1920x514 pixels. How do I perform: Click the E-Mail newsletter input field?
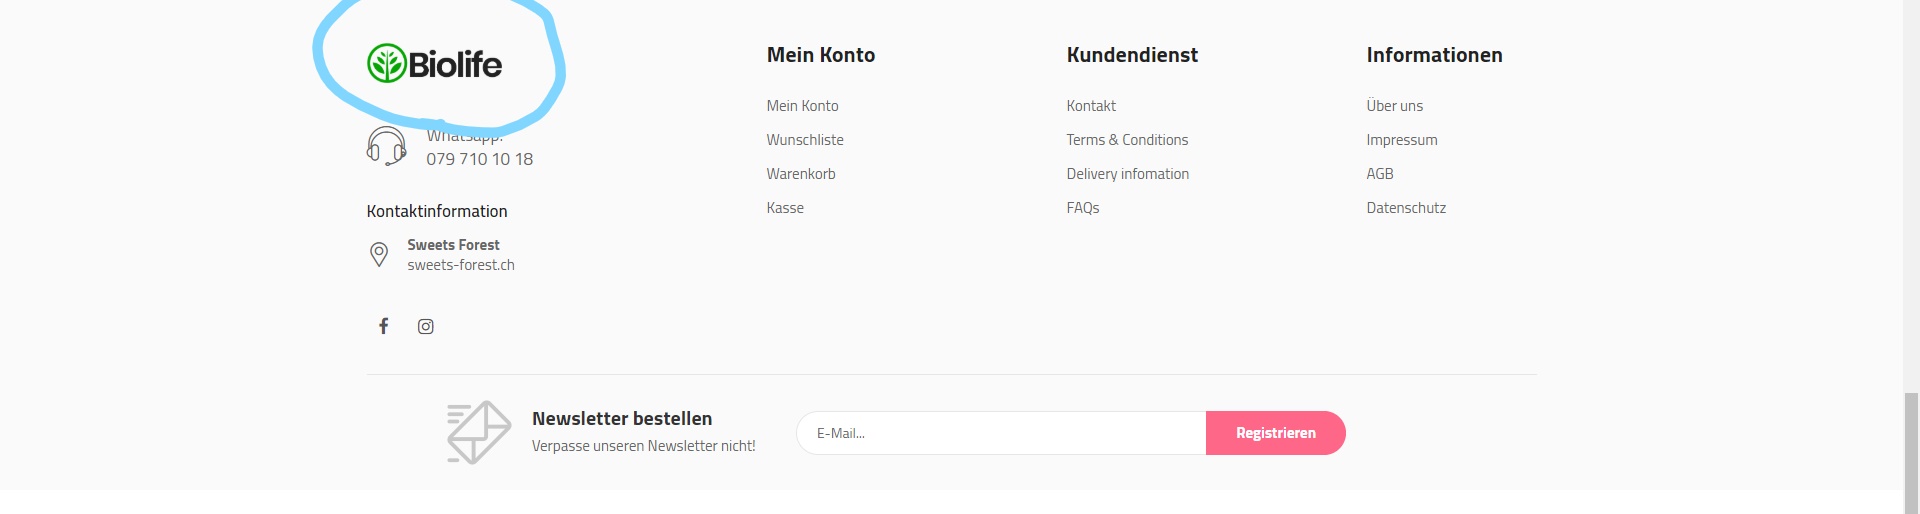click(x=1001, y=433)
